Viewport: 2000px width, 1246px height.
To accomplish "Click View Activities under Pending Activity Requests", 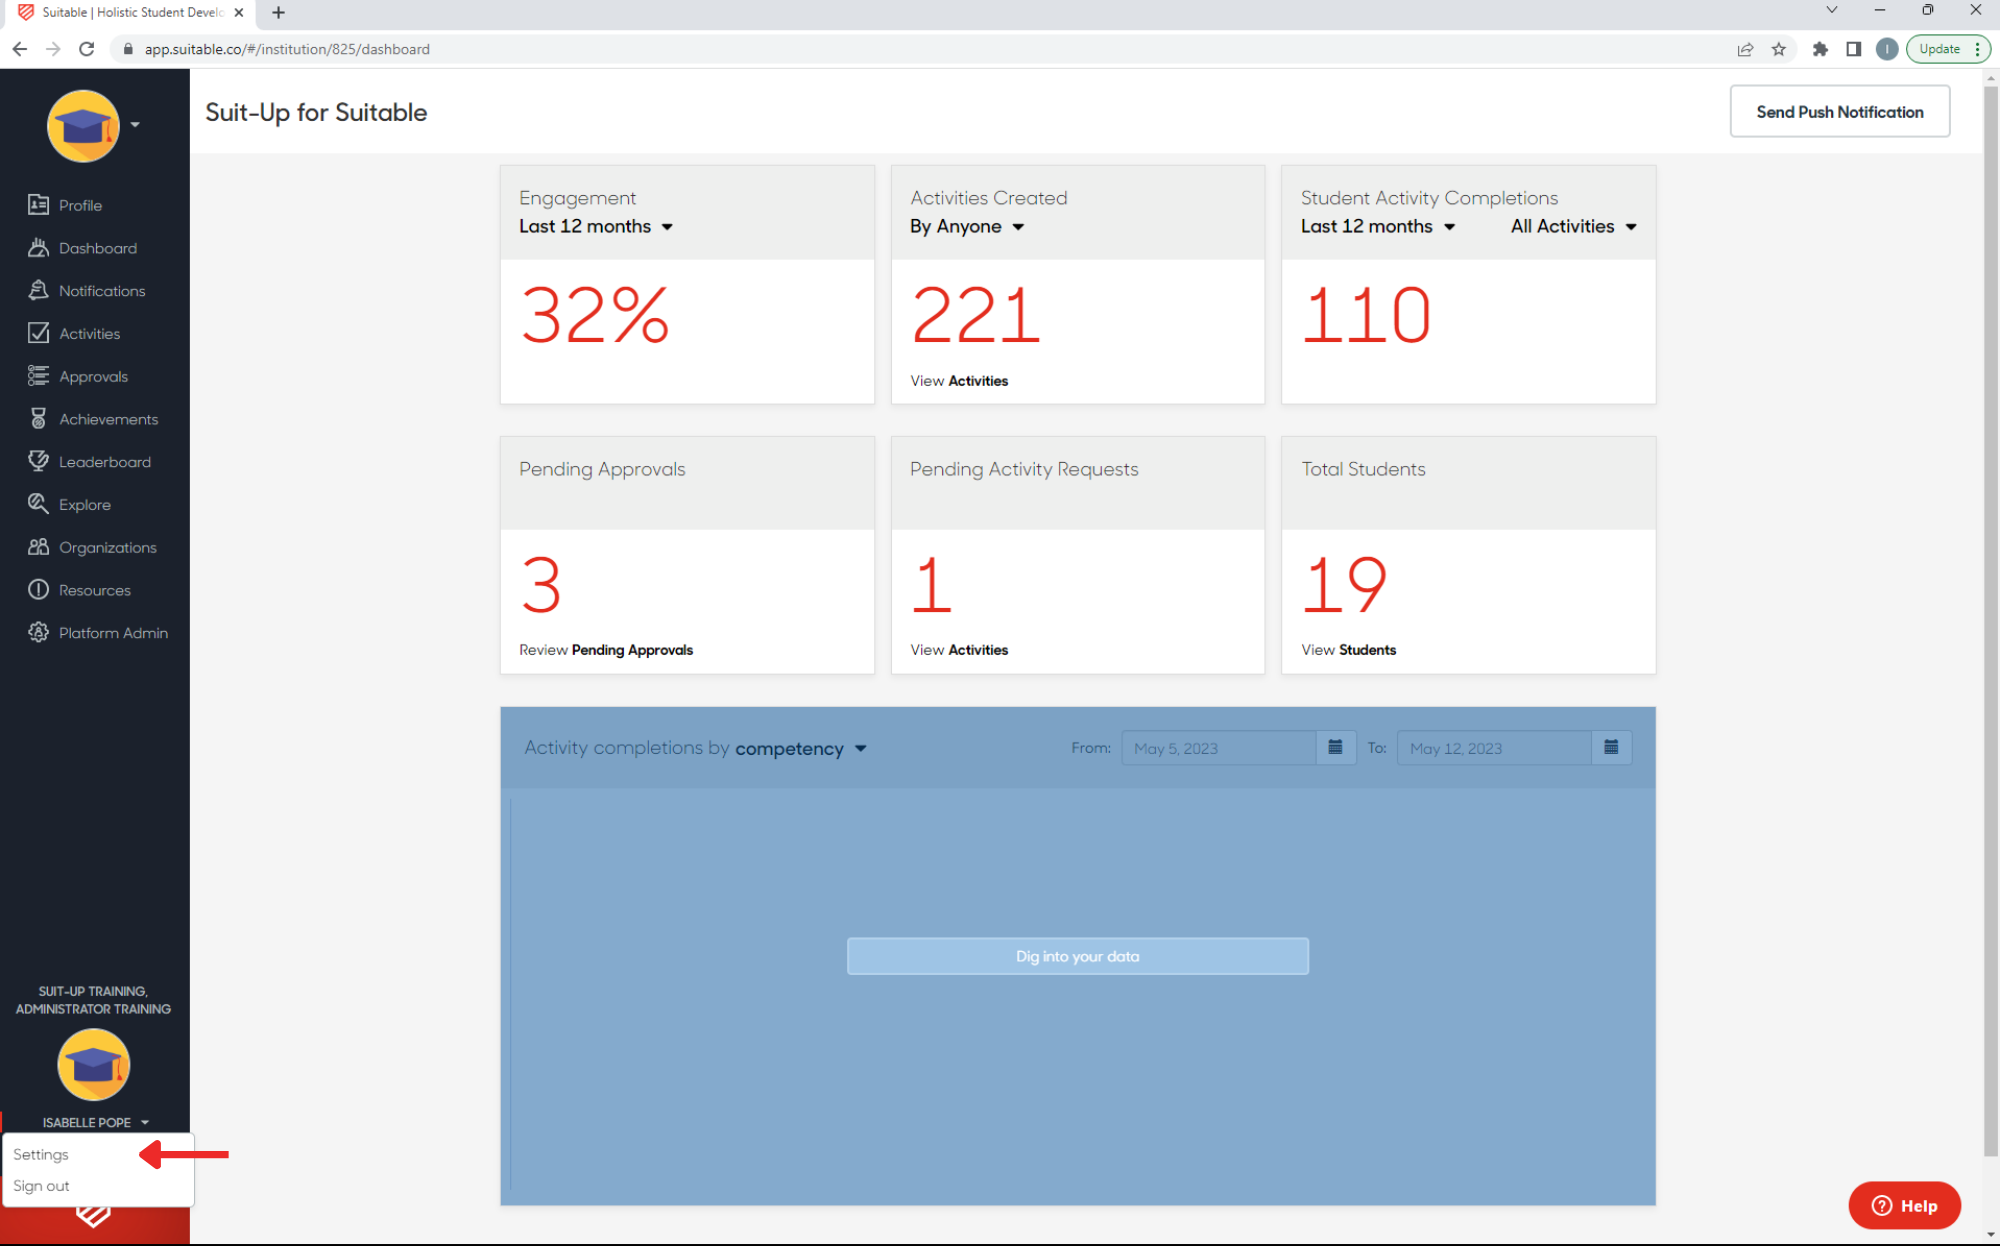I will (959, 649).
